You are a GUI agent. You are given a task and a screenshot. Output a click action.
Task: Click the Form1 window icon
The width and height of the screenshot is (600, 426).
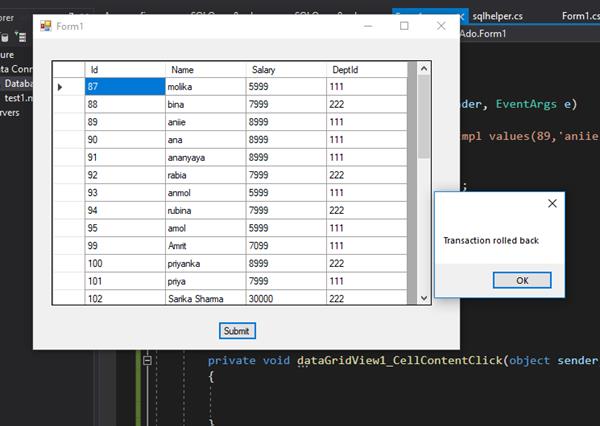coord(45,25)
